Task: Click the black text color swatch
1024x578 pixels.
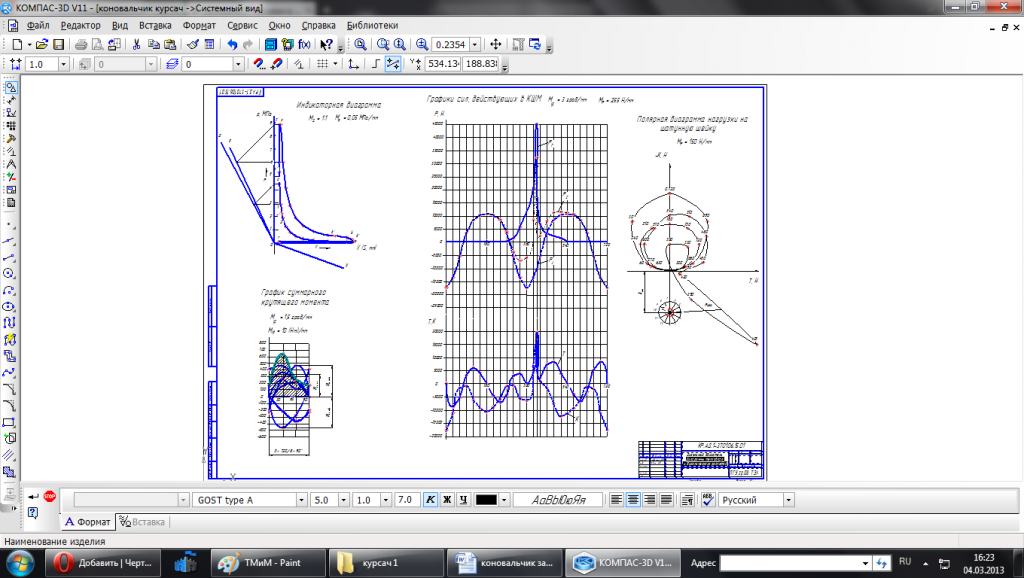Action: click(486, 500)
